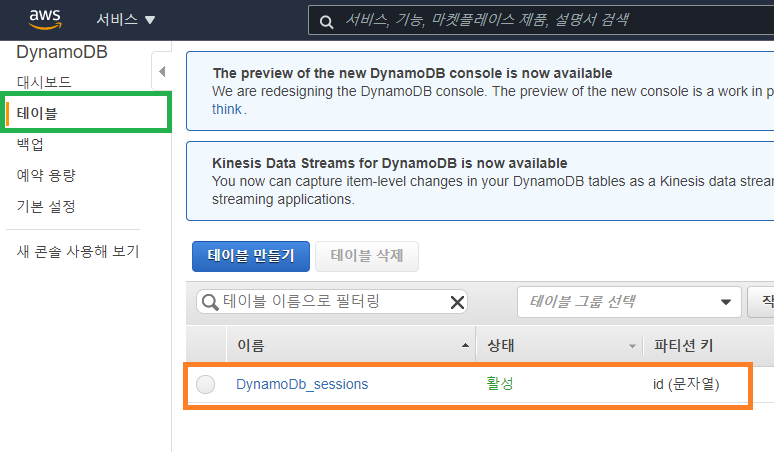Click the new DynamoDB console preview heading
Image resolution: width=774 pixels, height=452 pixels.
click(x=412, y=73)
